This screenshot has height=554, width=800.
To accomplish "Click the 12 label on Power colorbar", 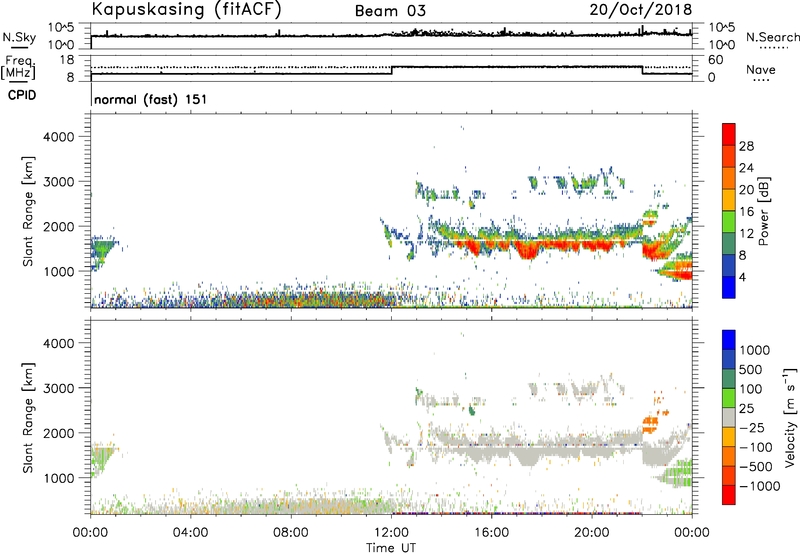I will (x=746, y=234).
